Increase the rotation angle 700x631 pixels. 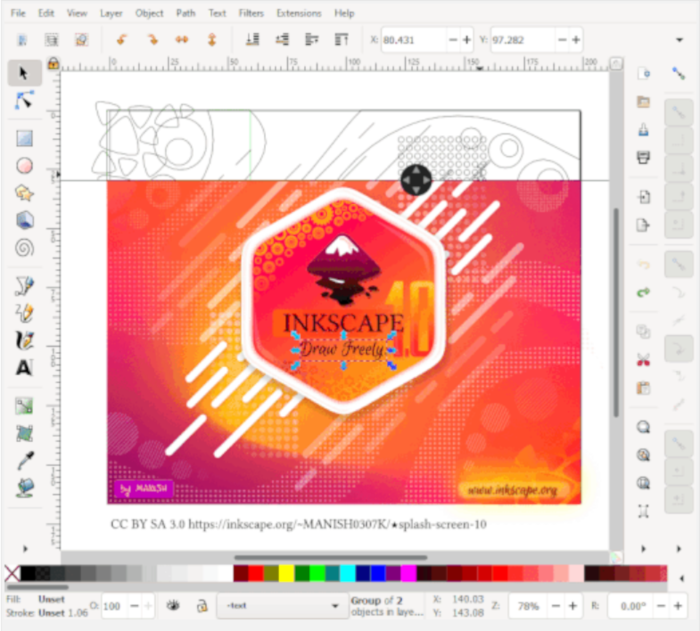coord(678,606)
